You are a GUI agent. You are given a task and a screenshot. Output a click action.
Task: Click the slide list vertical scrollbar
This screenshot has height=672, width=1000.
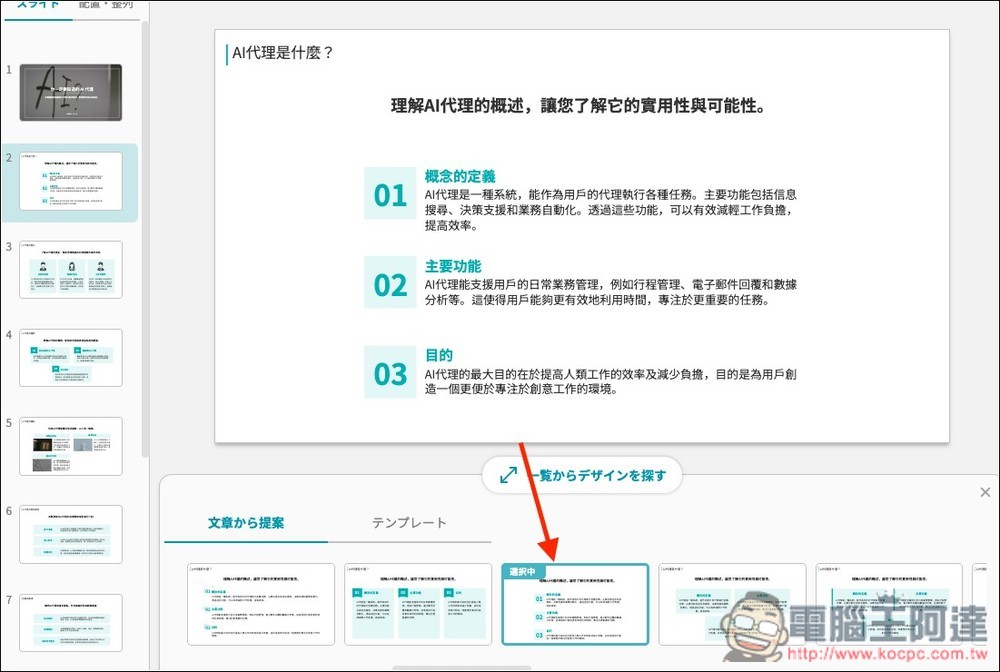pos(145,239)
